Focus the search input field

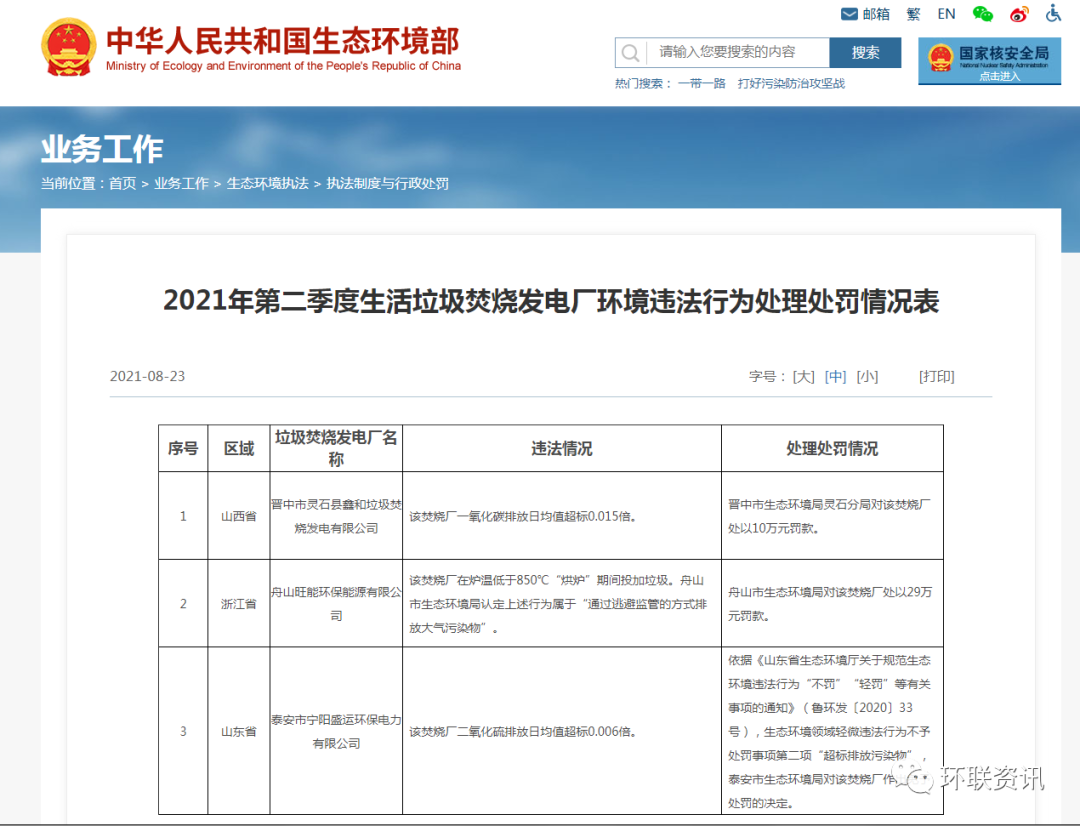tap(738, 53)
